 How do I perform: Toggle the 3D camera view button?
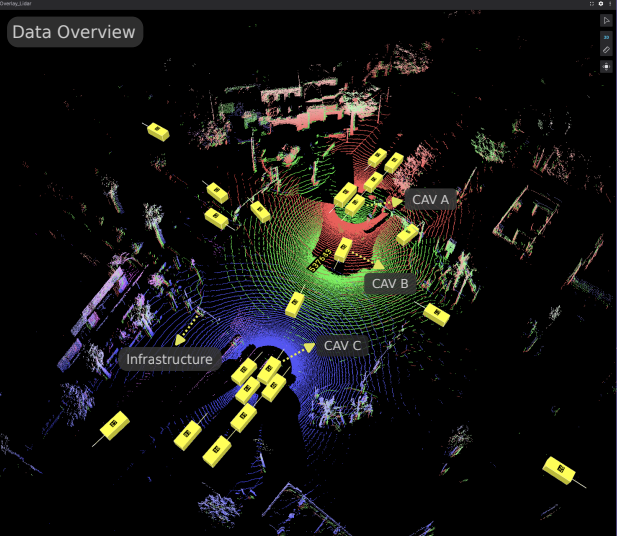point(606,35)
